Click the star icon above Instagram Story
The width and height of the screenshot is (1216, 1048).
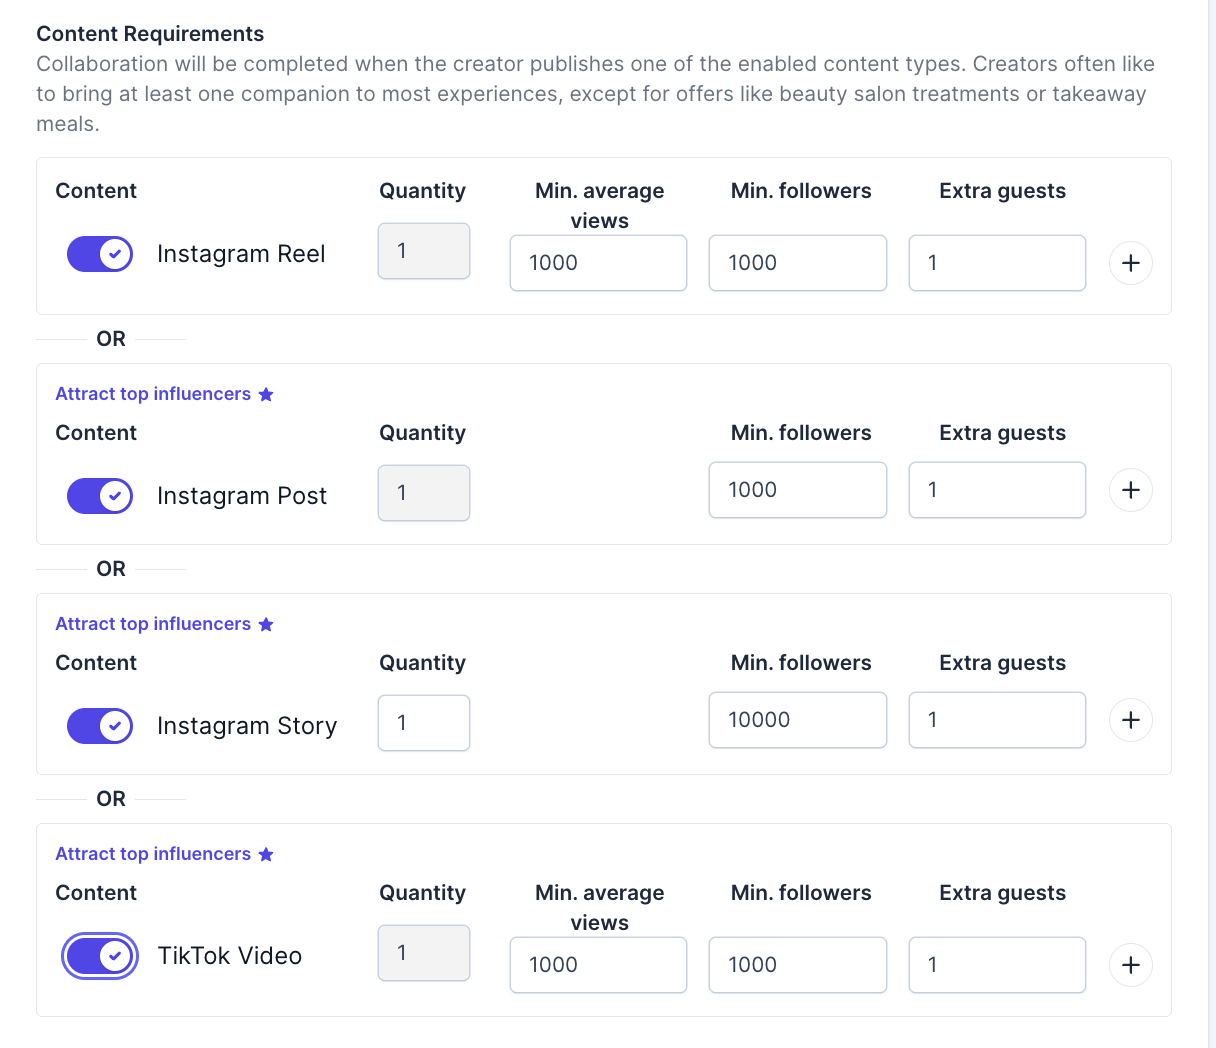pyautogui.click(x=266, y=624)
